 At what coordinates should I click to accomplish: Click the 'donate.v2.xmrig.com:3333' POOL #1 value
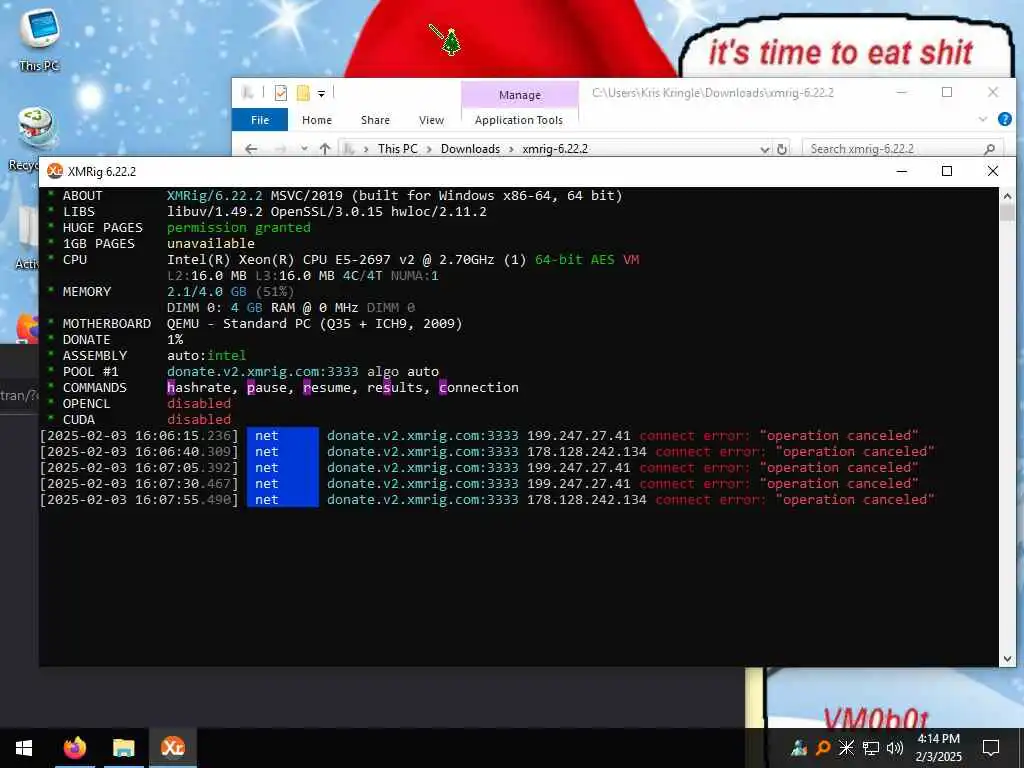263,372
